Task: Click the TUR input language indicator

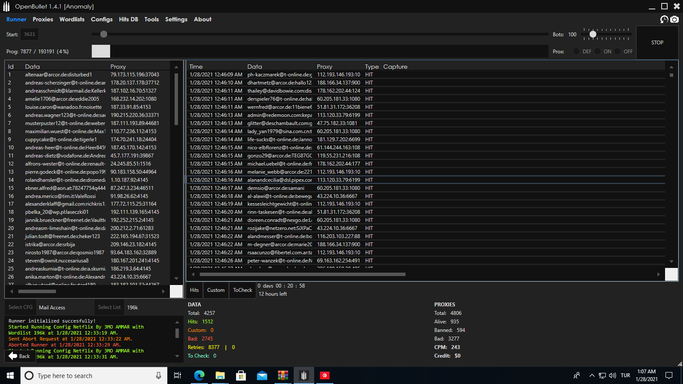Action: click(626, 375)
